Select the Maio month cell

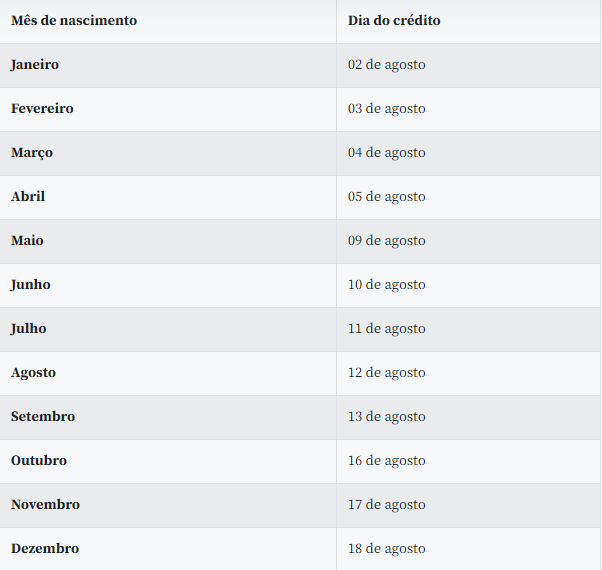(x=27, y=241)
